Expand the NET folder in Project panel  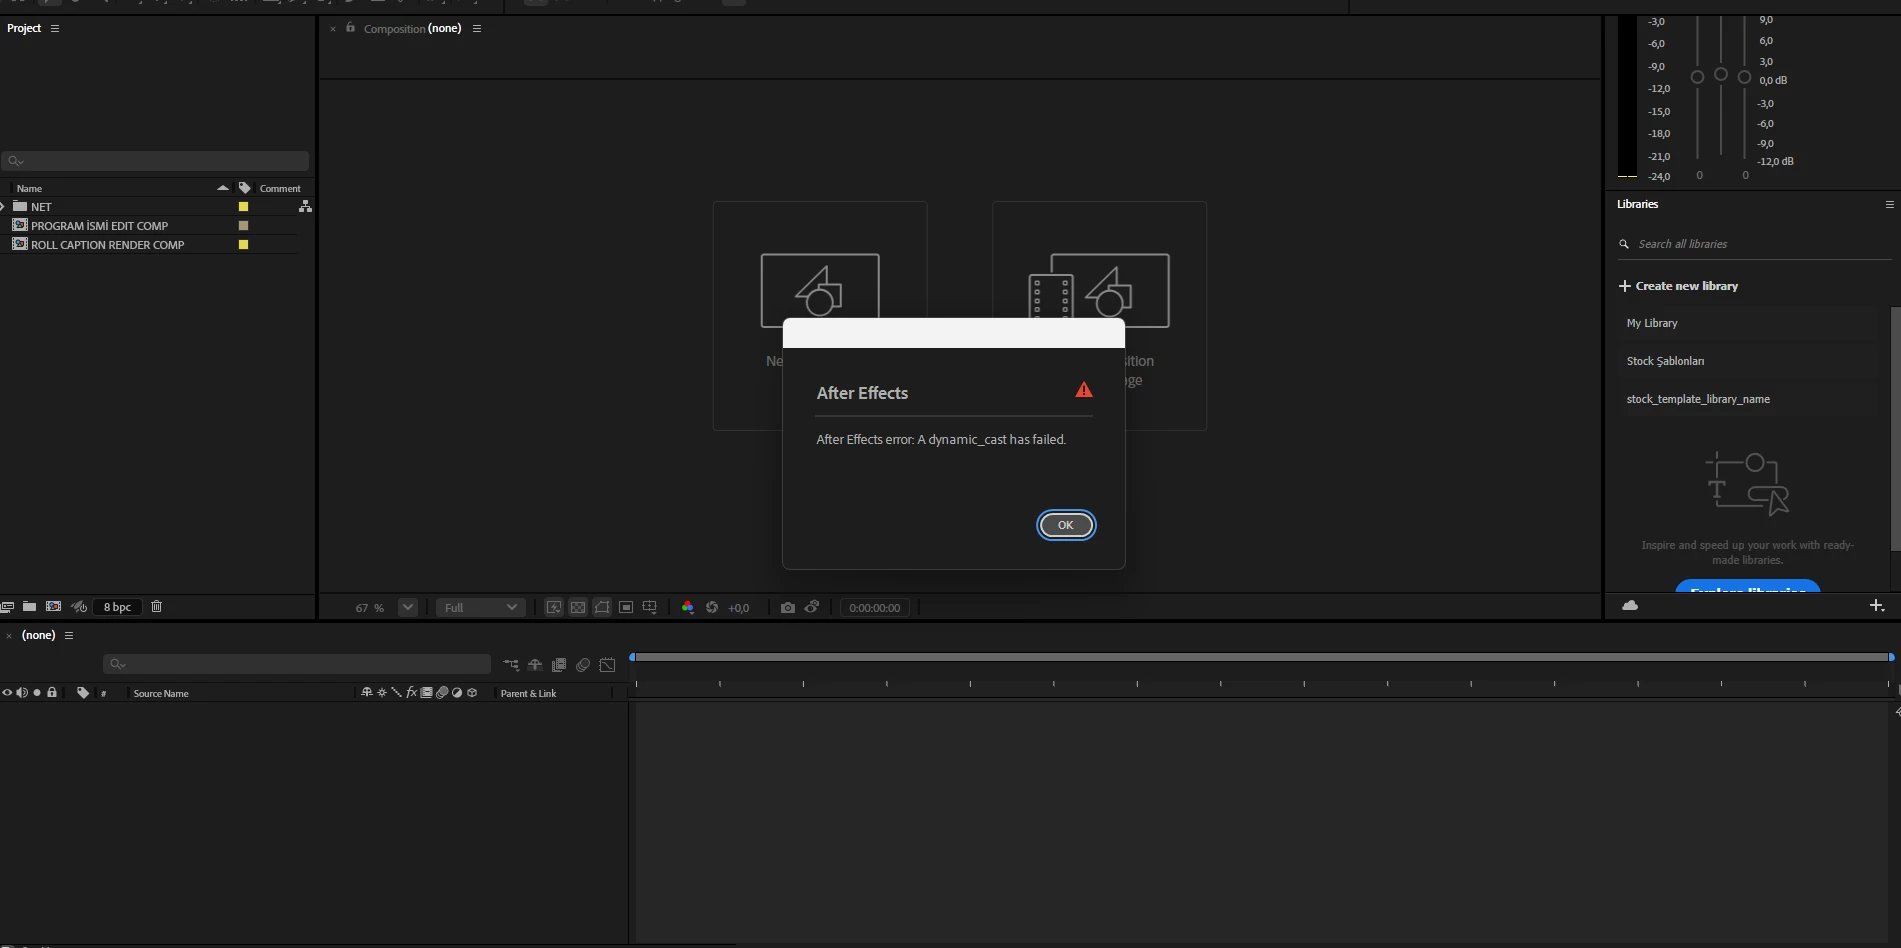(x=3, y=206)
